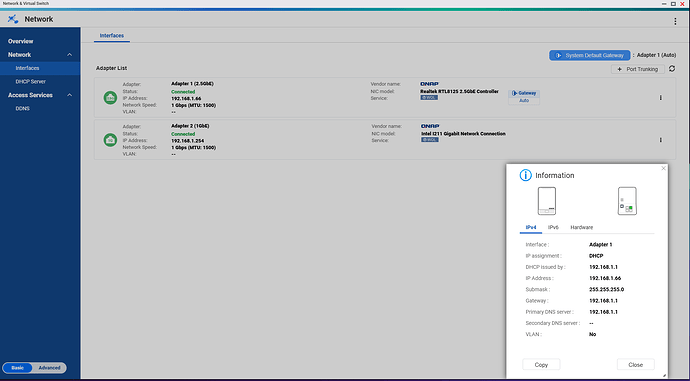Switch to the Hardware tab
The width and height of the screenshot is (690, 381).
[581, 227]
